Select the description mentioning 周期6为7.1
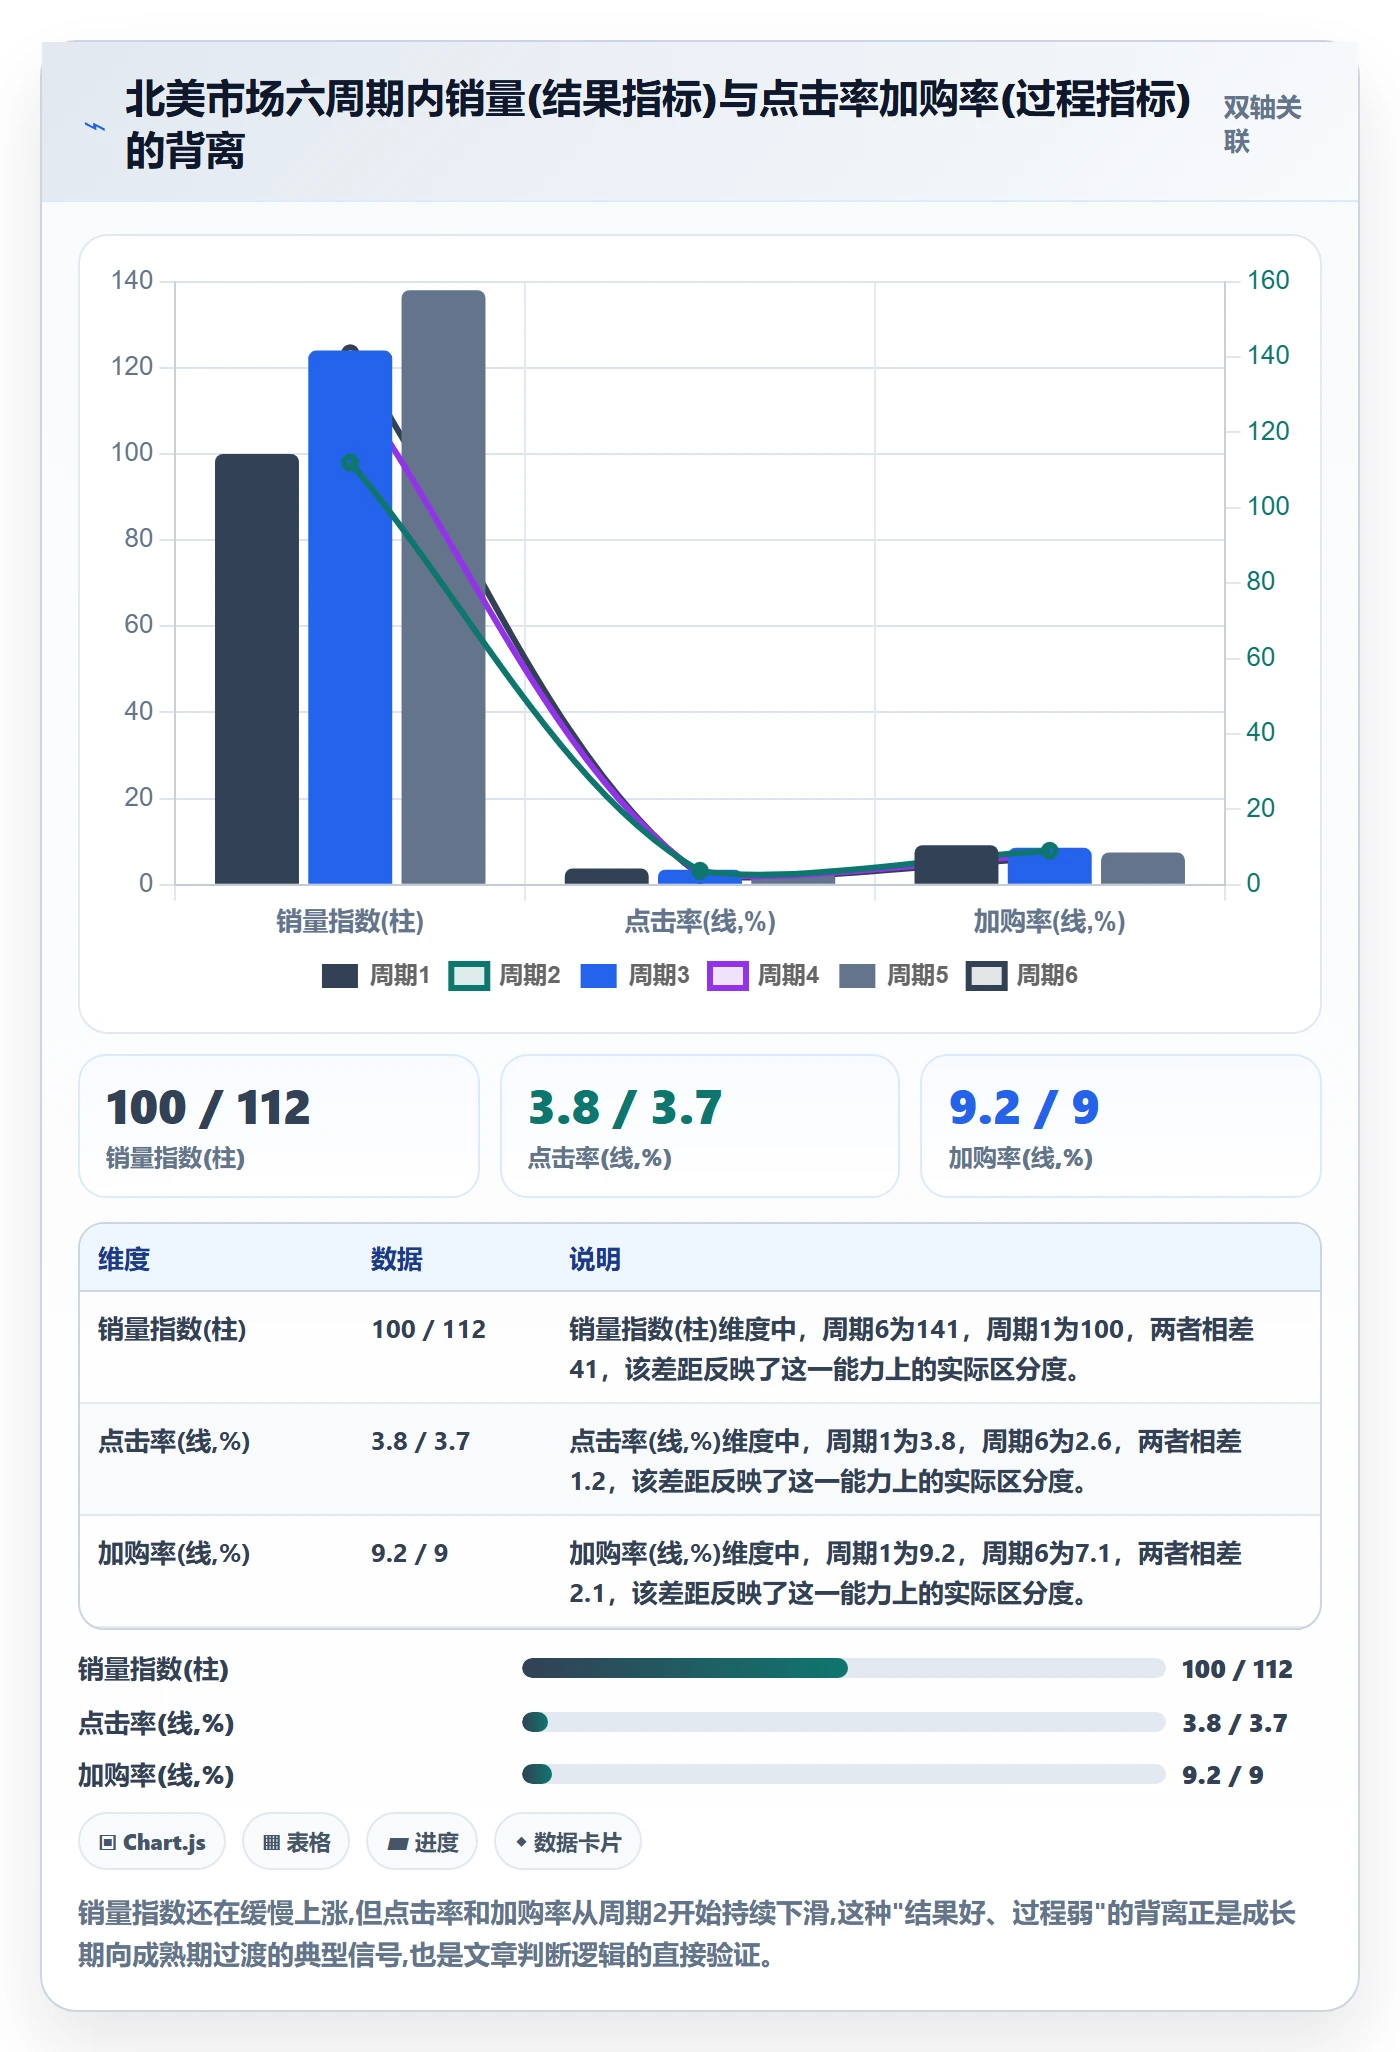Screen dimensions: 1400x2052 click(x=905, y=1573)
